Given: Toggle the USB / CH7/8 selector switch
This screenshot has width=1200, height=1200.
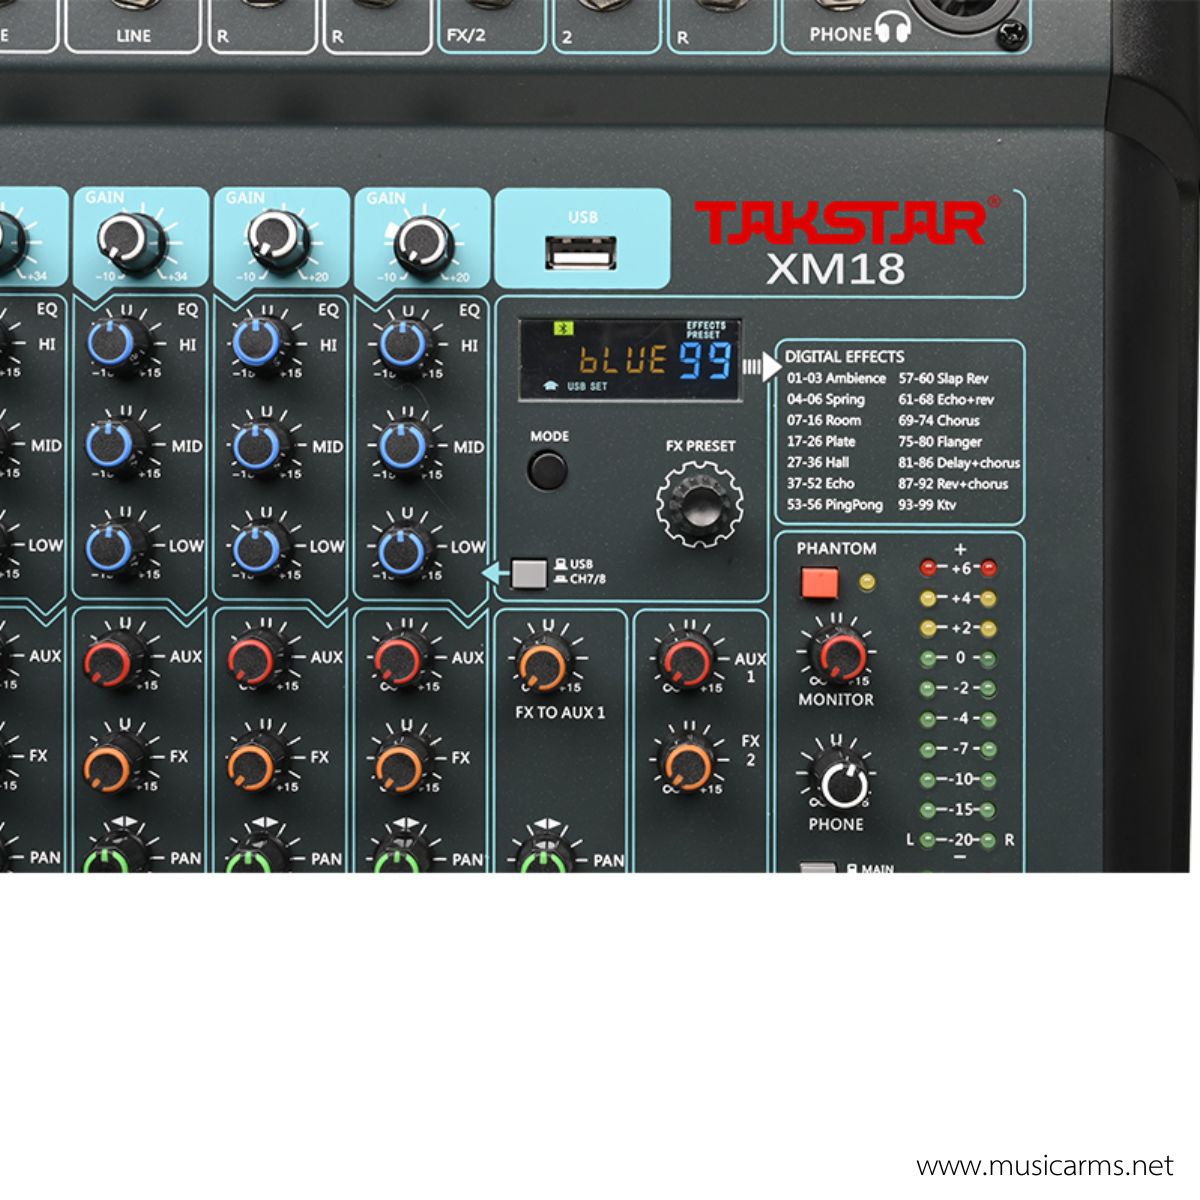Looking at the screenshot, I should pos(529,573).
